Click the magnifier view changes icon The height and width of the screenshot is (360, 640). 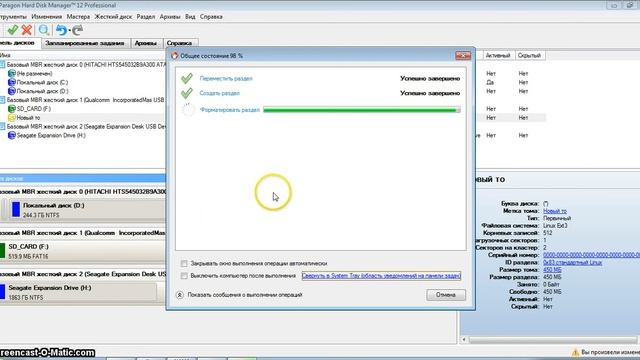(x=44, y=30)
